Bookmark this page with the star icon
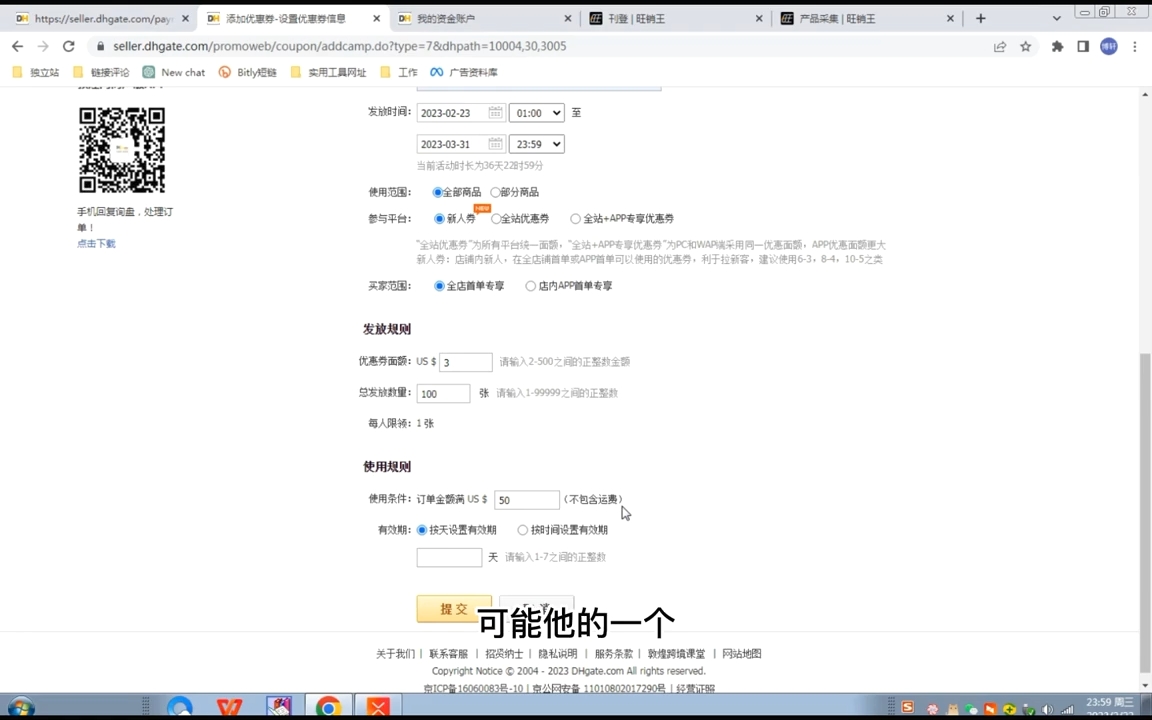 click(x=1026, y=46)
